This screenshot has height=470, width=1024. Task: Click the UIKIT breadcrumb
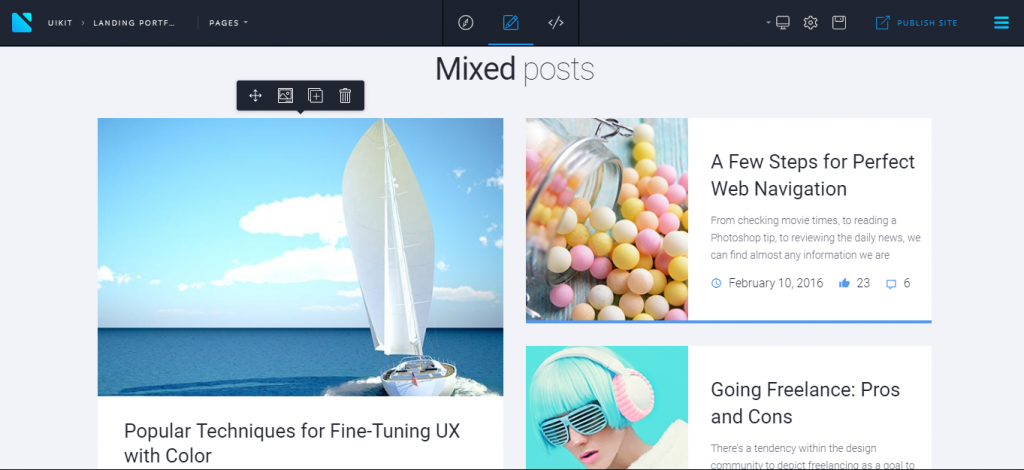coord(60,23)
